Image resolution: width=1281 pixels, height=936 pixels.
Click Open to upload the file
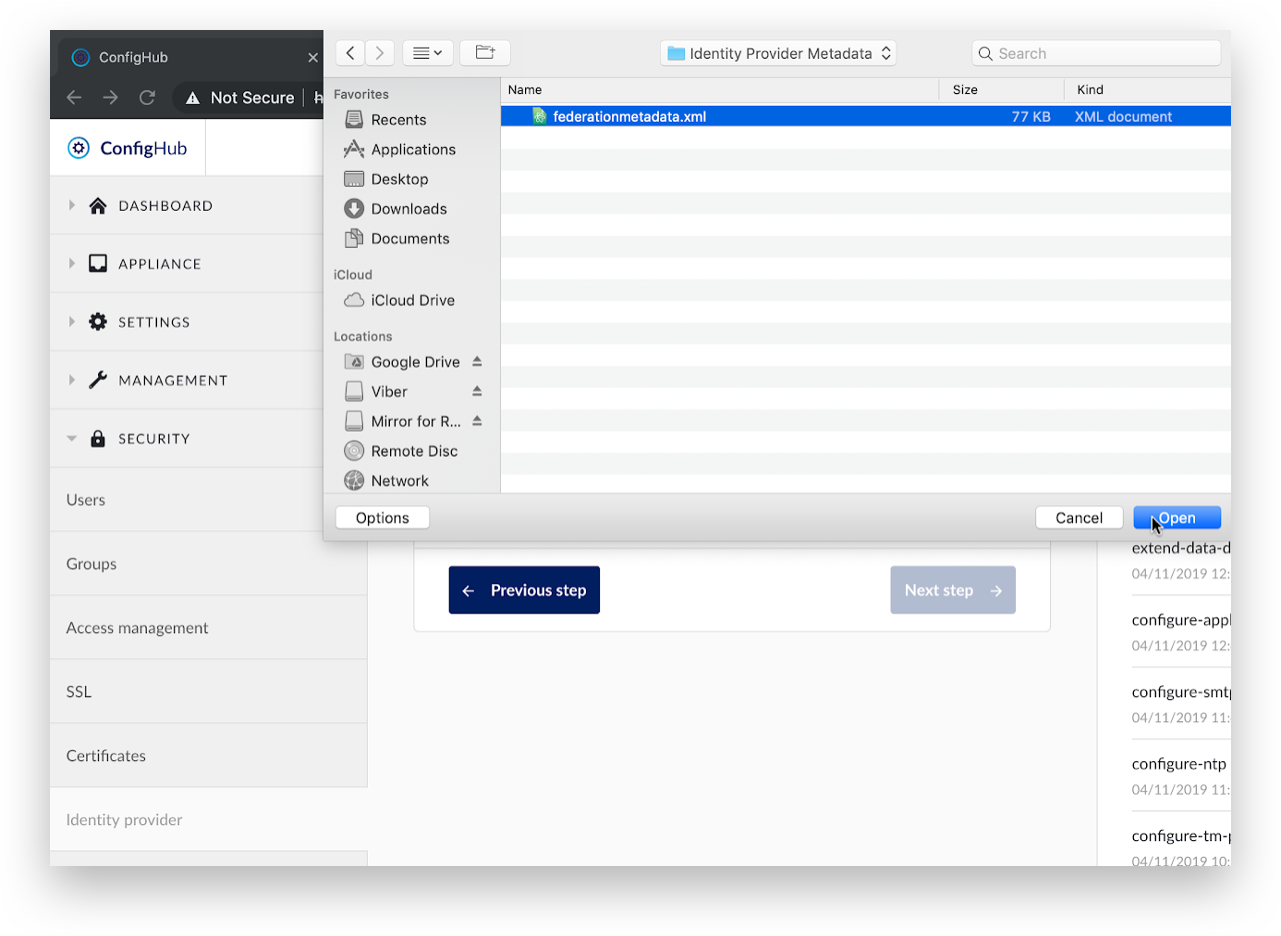point(1177,517)
